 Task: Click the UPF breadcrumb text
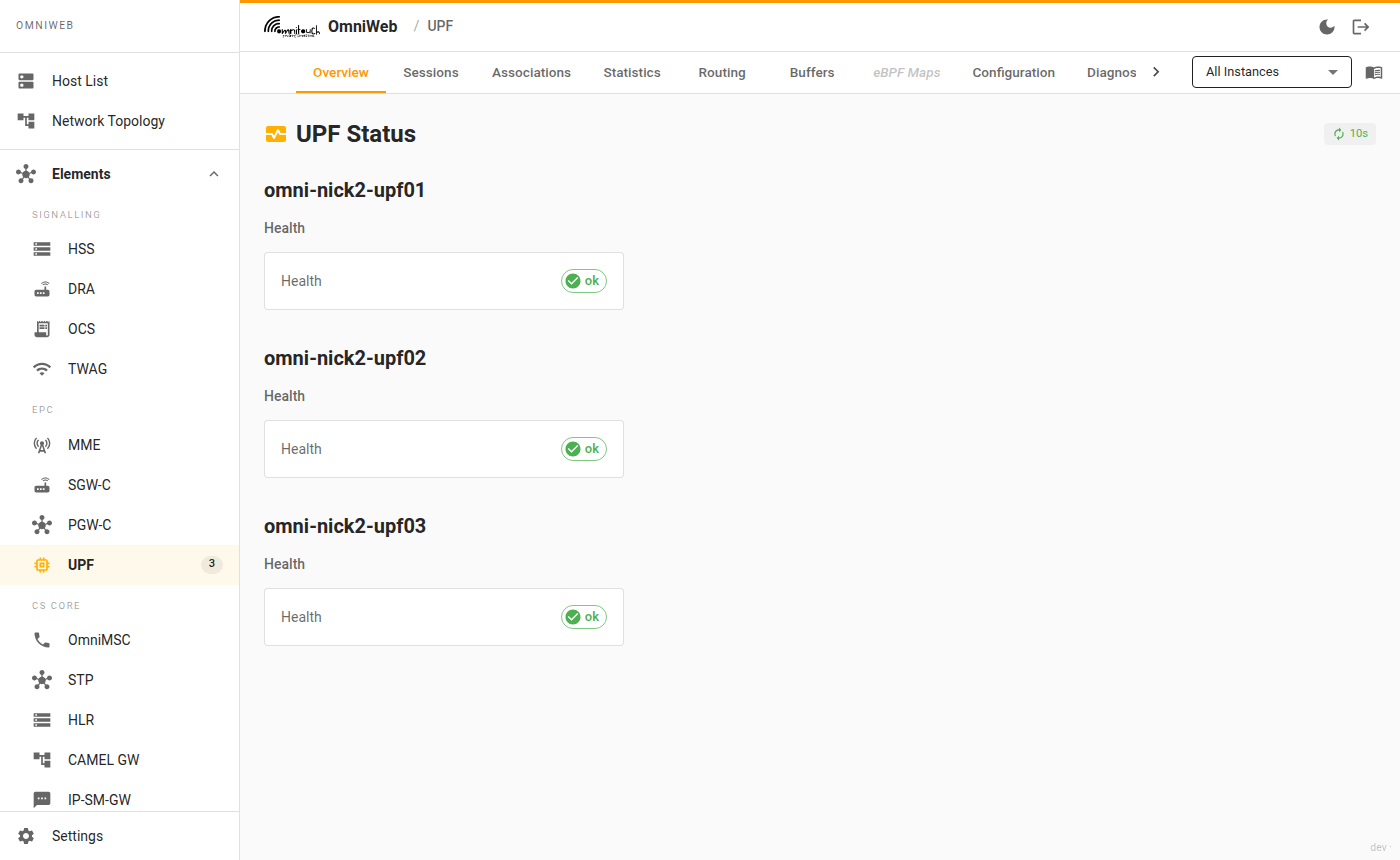pyautogui.click(x=440, y=26)
